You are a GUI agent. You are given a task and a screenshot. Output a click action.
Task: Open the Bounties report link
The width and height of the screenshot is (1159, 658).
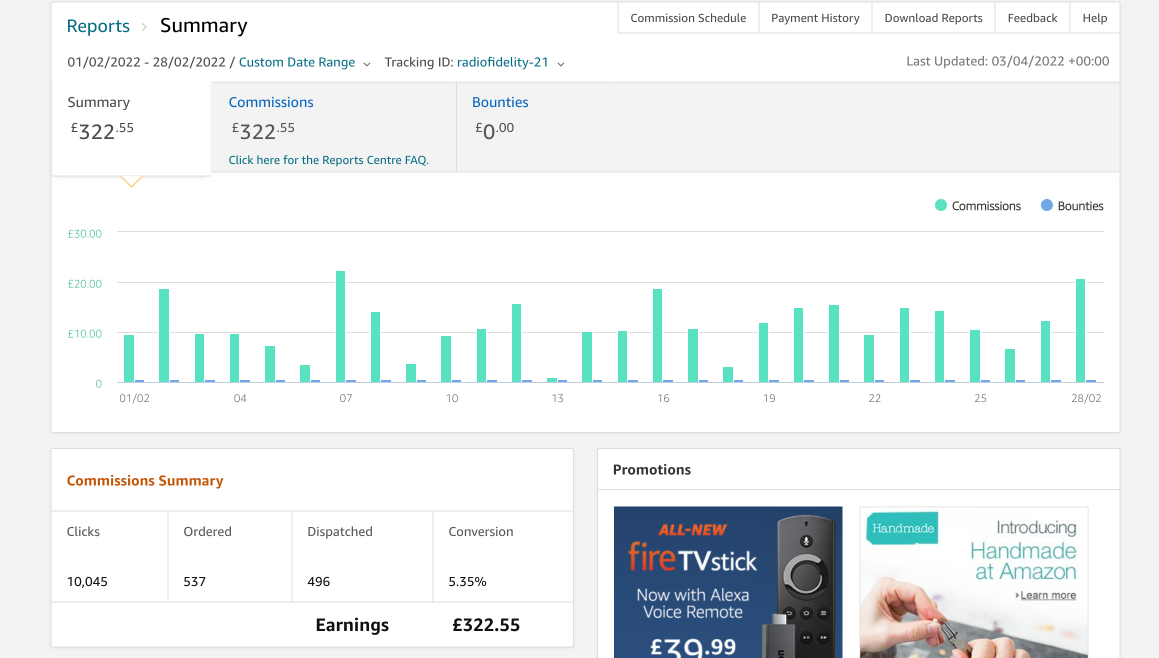pyautogui.click(x=500, y=102)
